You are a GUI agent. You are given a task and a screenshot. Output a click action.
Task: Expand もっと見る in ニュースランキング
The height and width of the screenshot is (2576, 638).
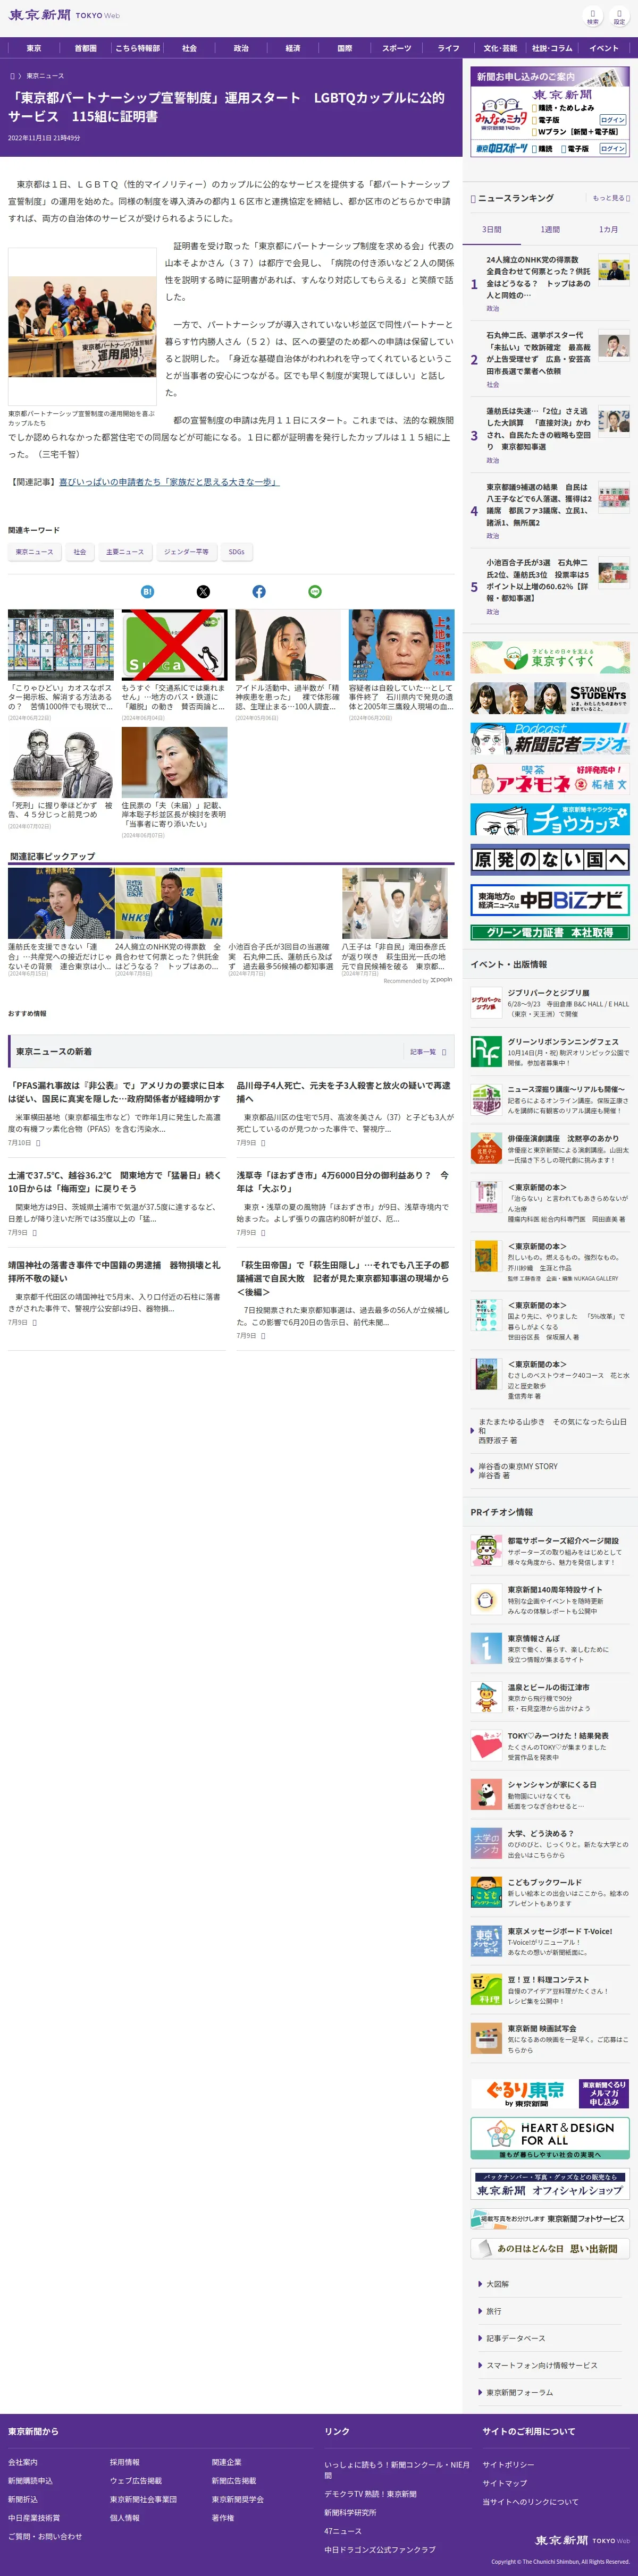click(x=611, y=198)
